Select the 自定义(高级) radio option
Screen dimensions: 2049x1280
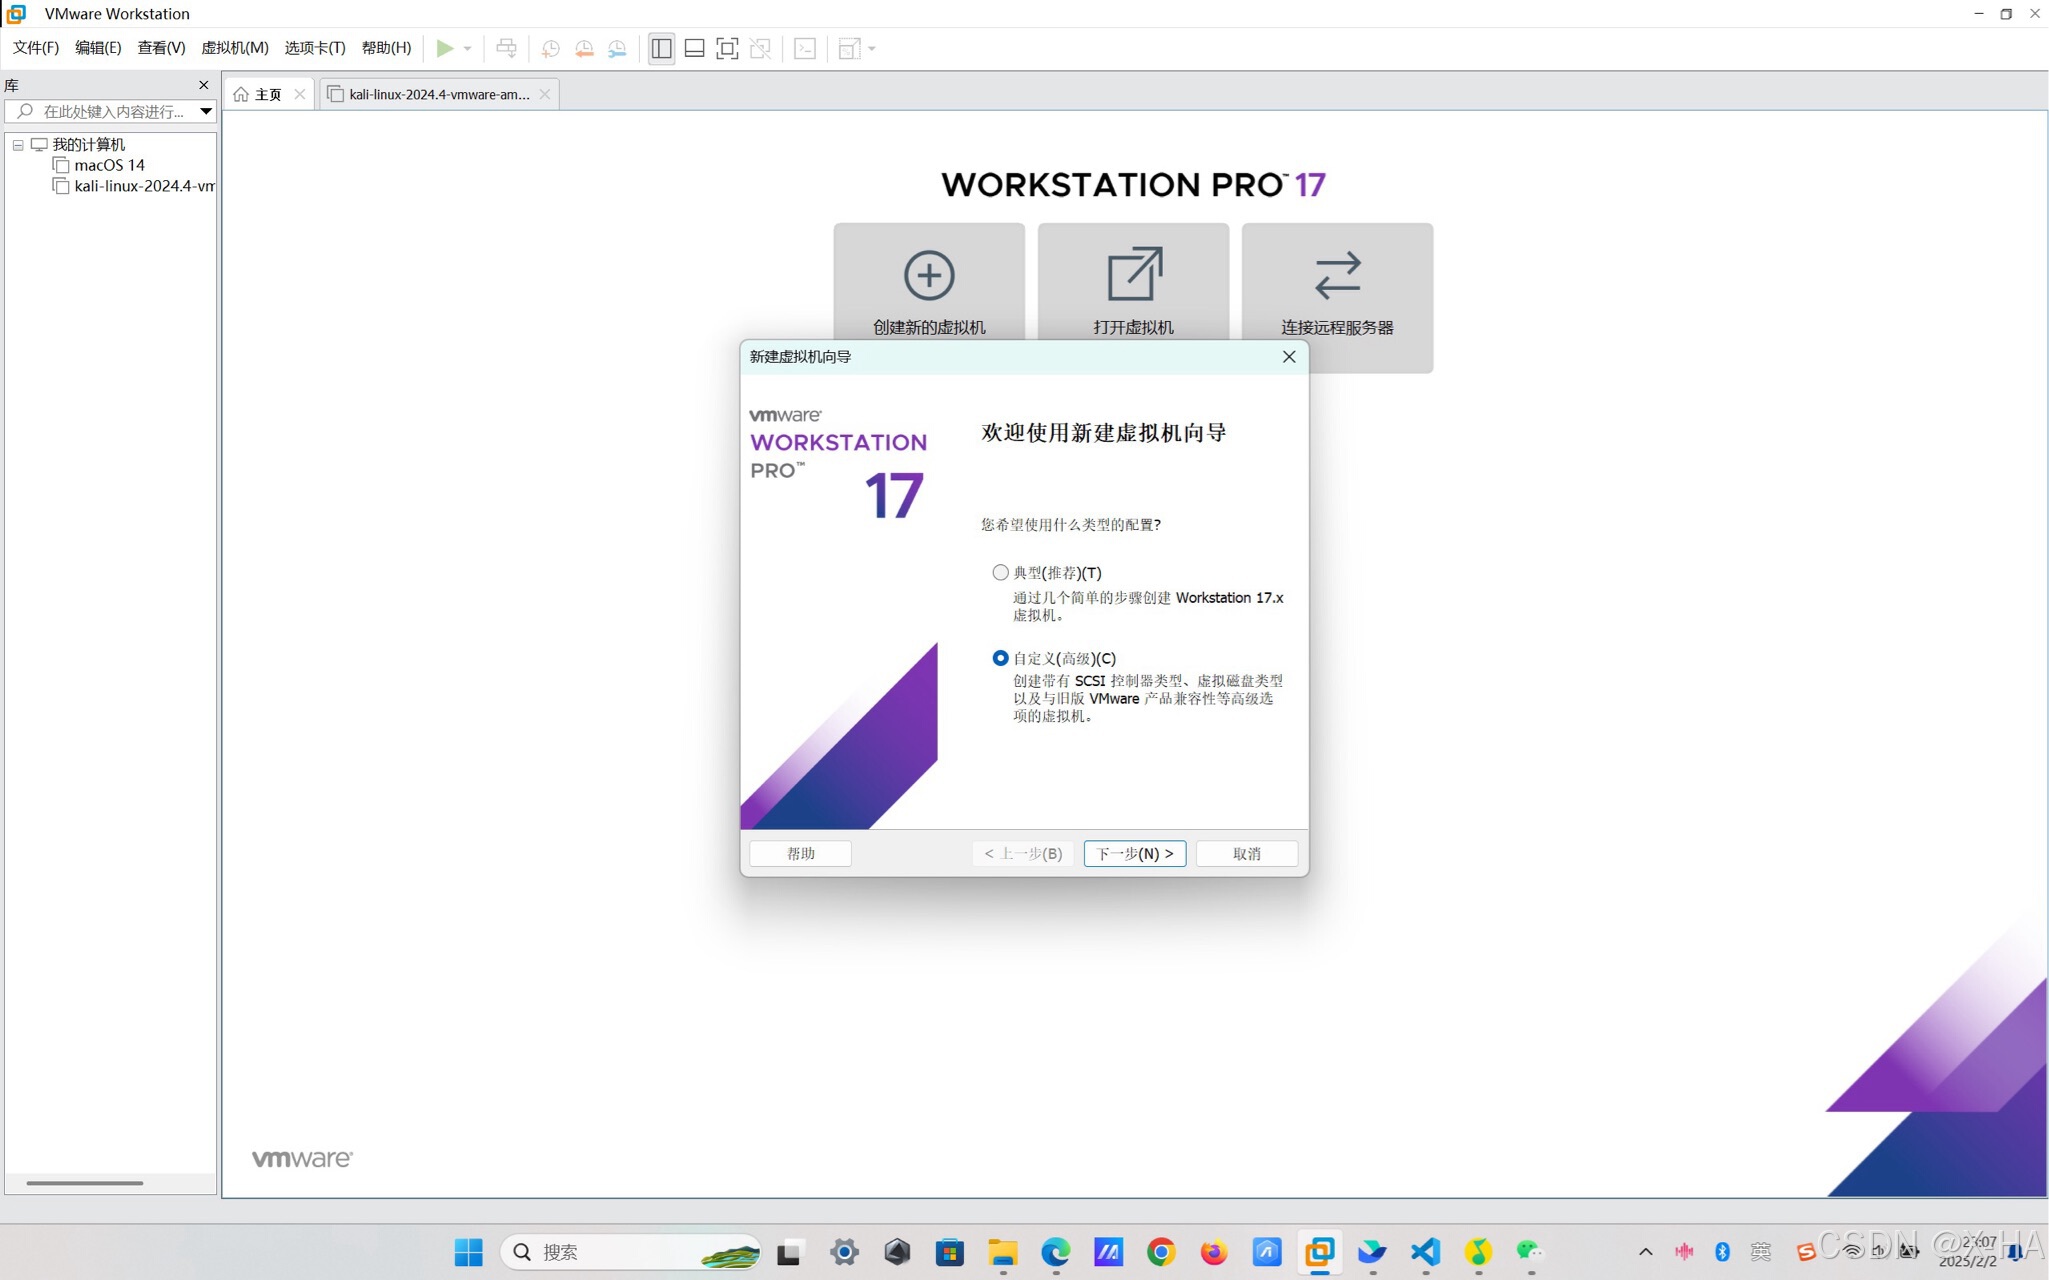pos(1000,658)
